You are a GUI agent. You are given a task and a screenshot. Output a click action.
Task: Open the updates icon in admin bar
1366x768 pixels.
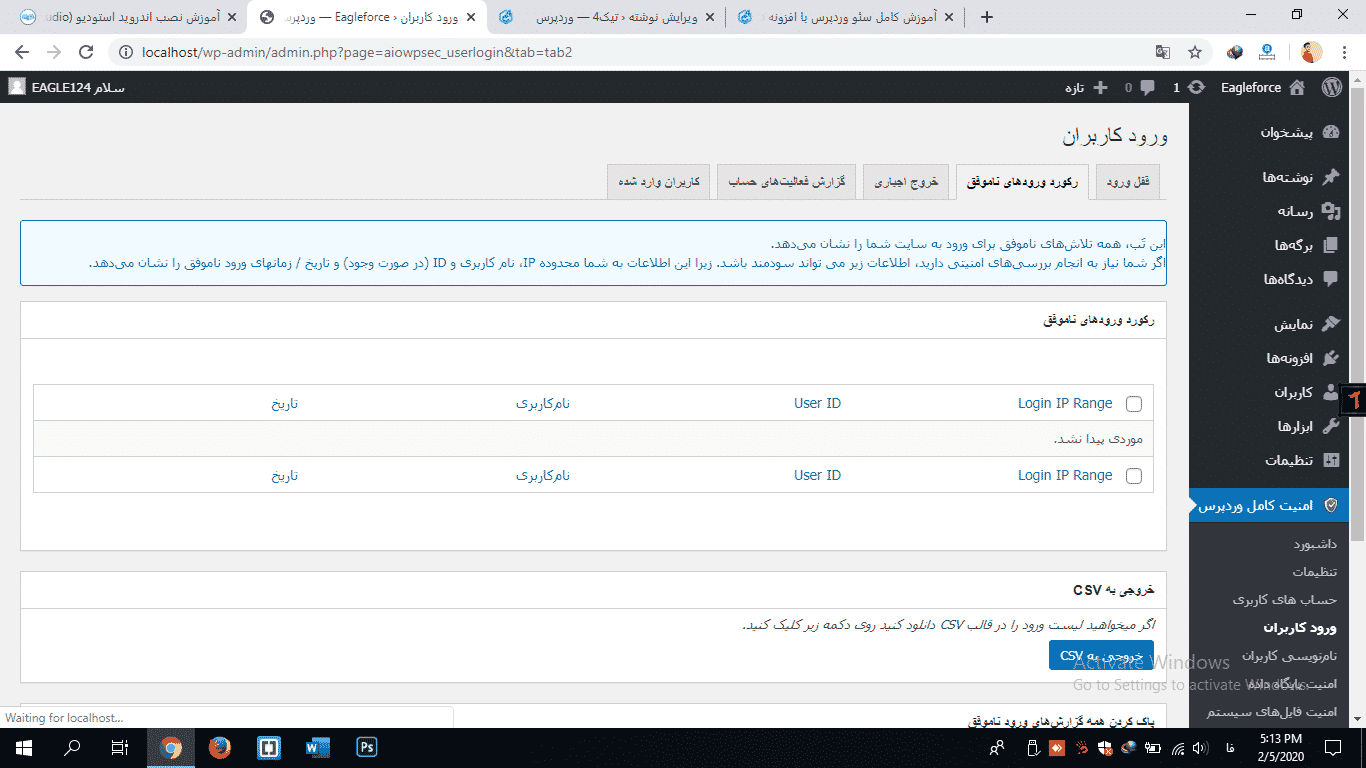(x=1197, y=87)
